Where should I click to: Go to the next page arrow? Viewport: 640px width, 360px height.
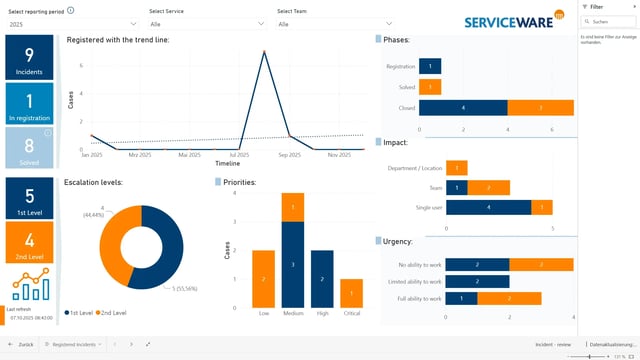point(131,344)
